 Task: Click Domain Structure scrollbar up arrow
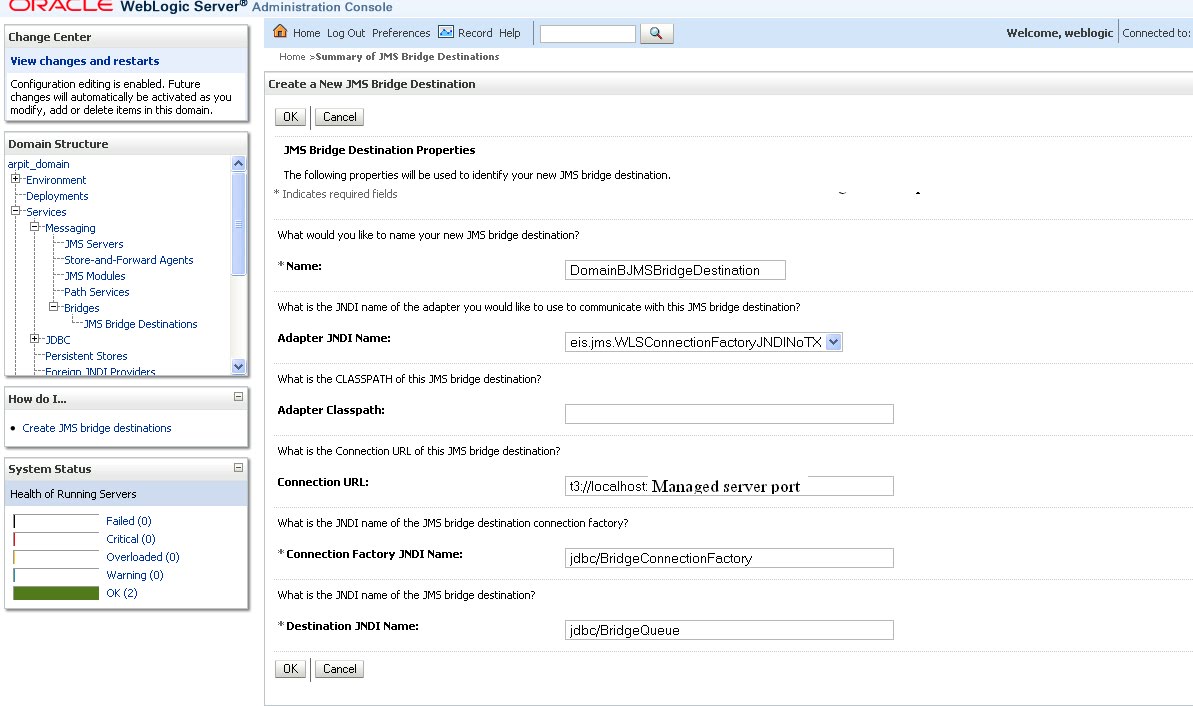[x=238, y=164]
